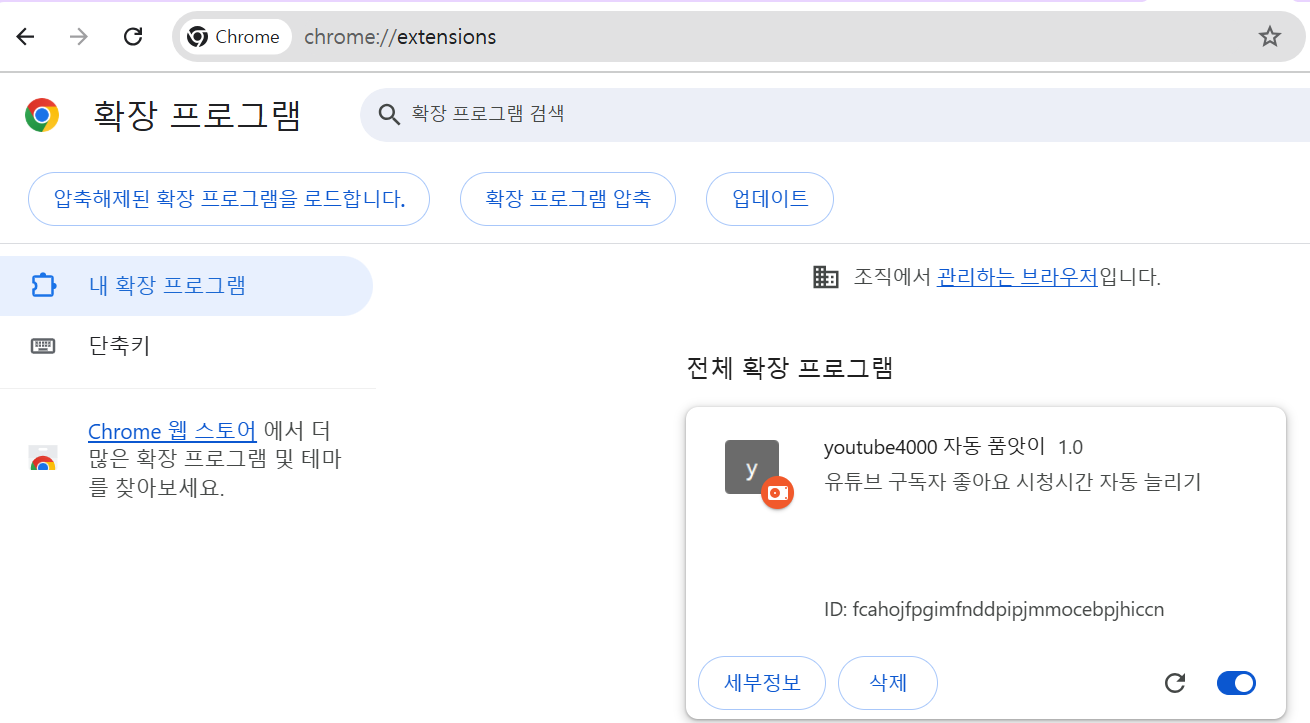Click the 전체 확장 프로그램 heading
Viewport: 1310px width, 723px height.
[x=789, y=368]
